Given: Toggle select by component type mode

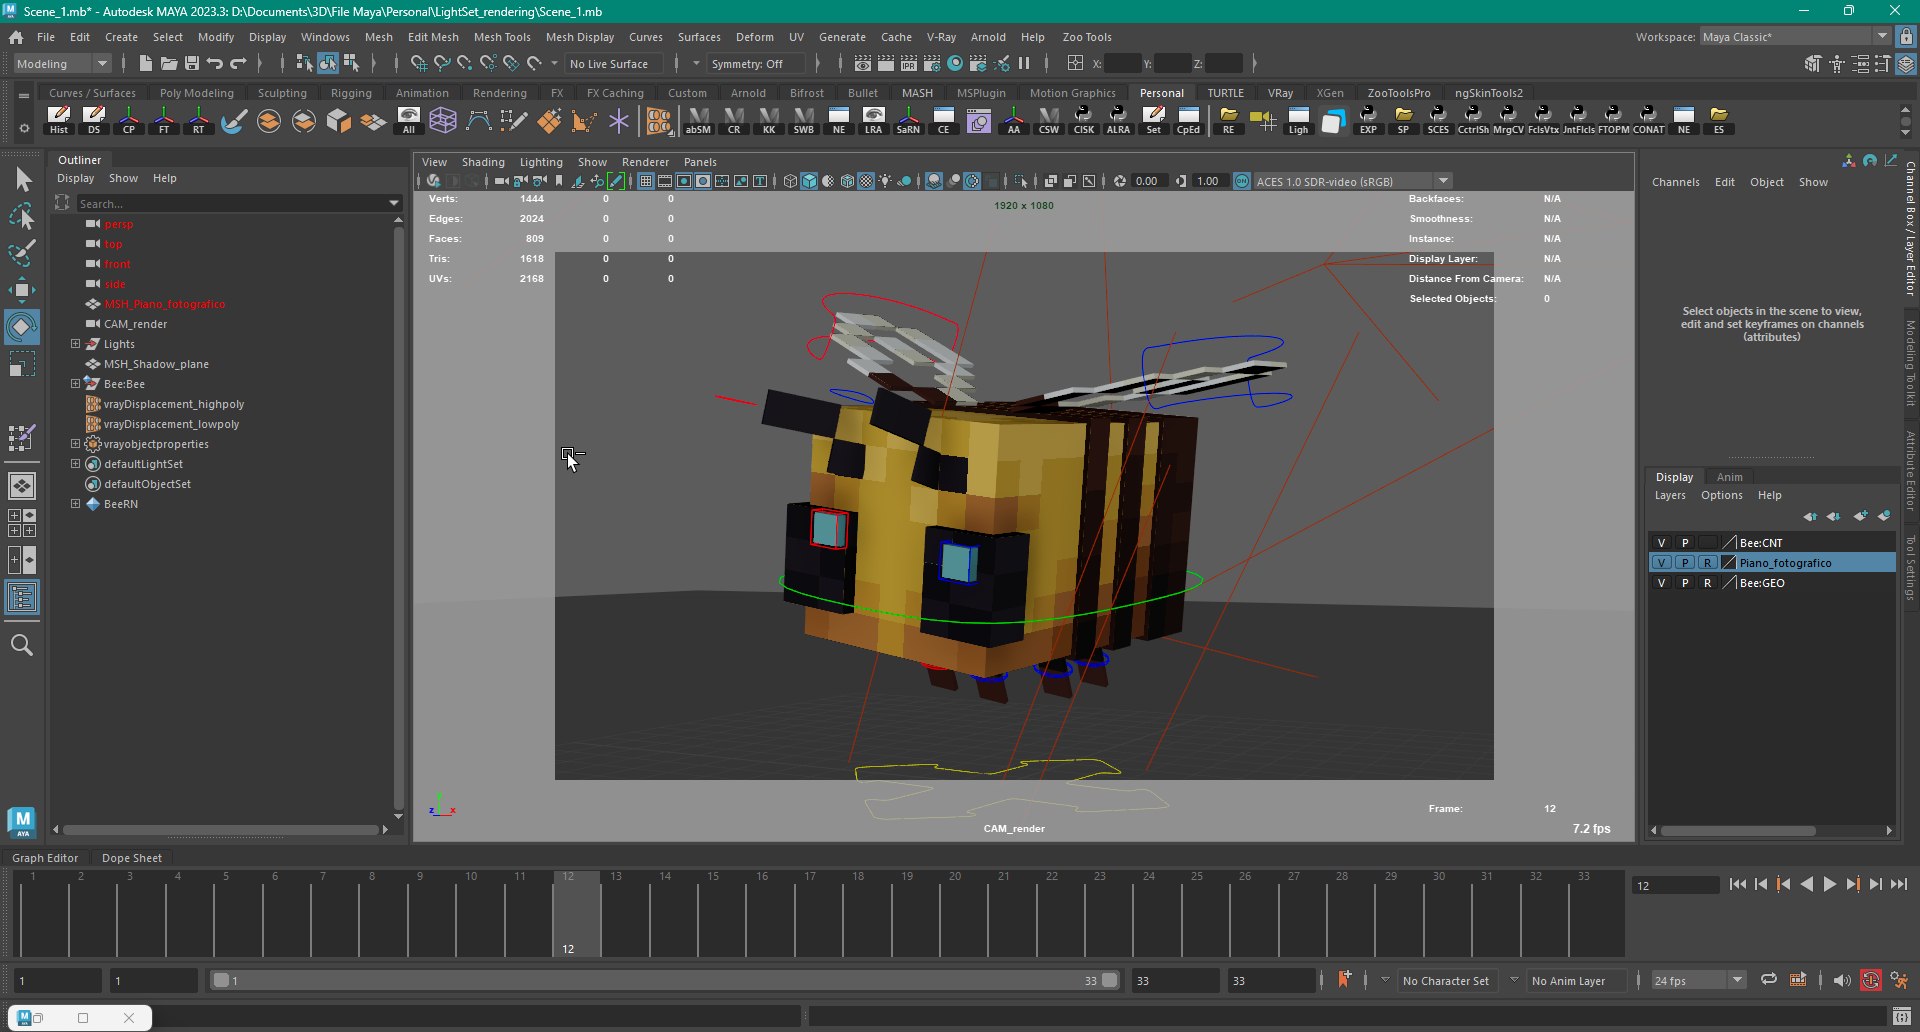Looking at the screenshot, I should [x=351, y=64].
